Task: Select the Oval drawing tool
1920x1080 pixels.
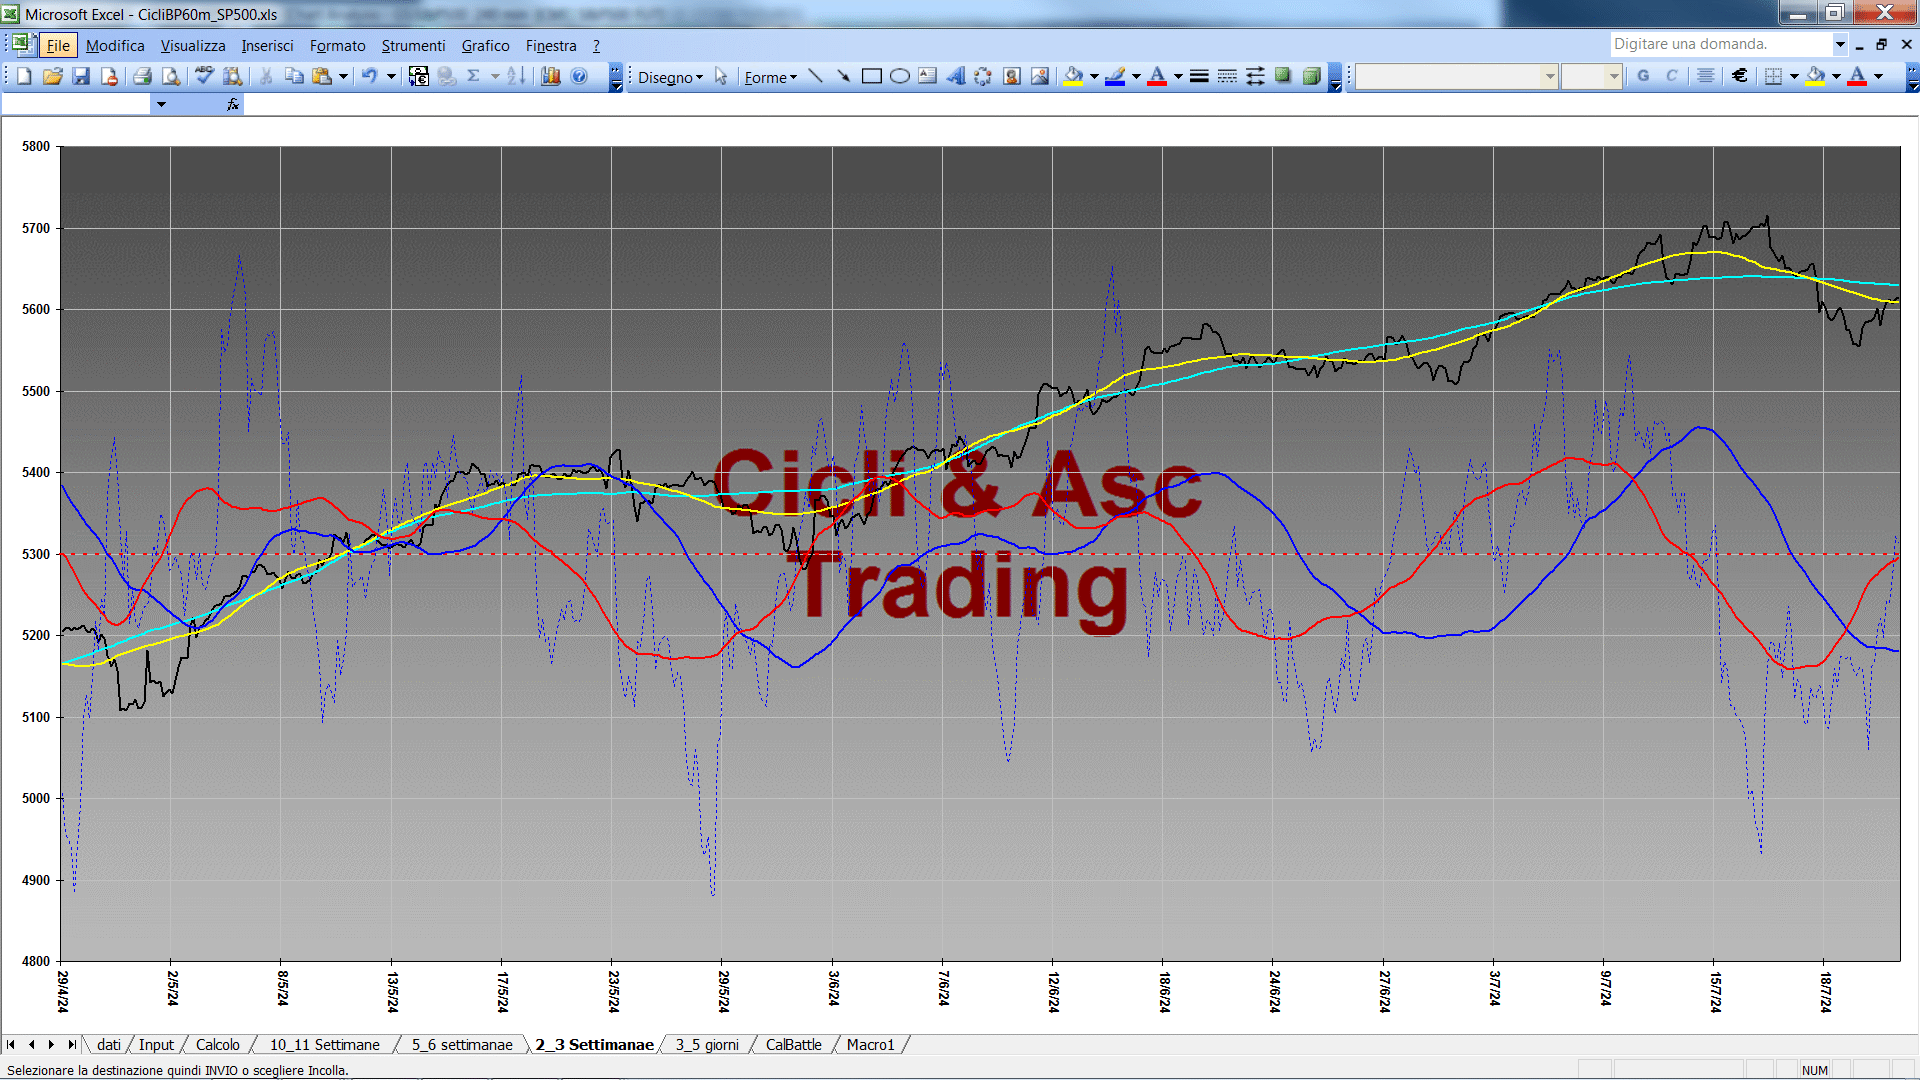Action: (x=899, y=76)
